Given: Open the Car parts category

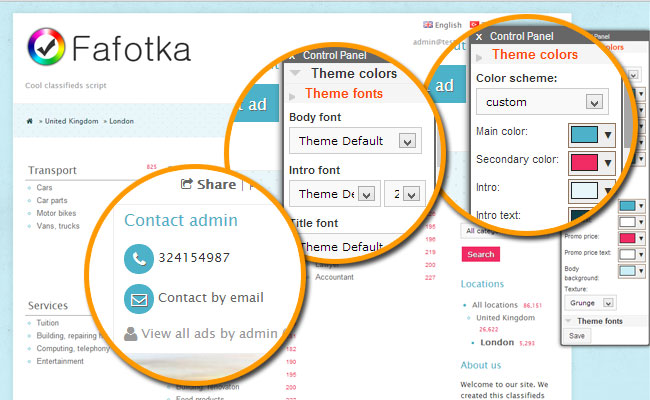Looking at the screenshot, I should pyautogui.click(x=52, y=200).
